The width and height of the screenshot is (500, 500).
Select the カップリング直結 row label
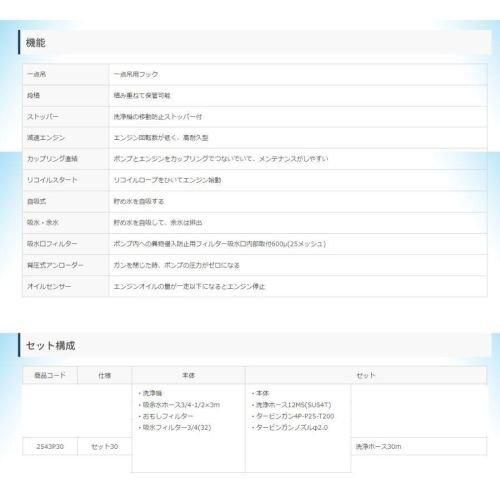[x=52, y=159]
